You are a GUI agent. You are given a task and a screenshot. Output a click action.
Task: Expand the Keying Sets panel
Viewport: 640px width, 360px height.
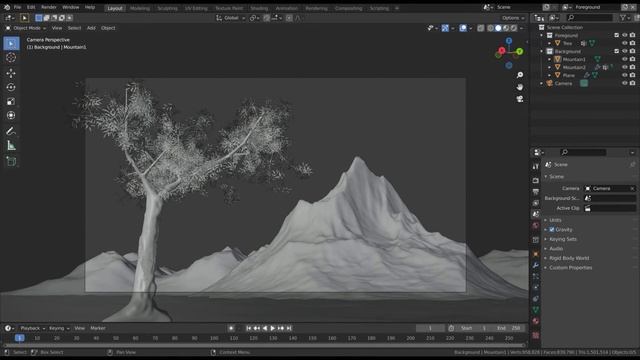click(562, 239)
